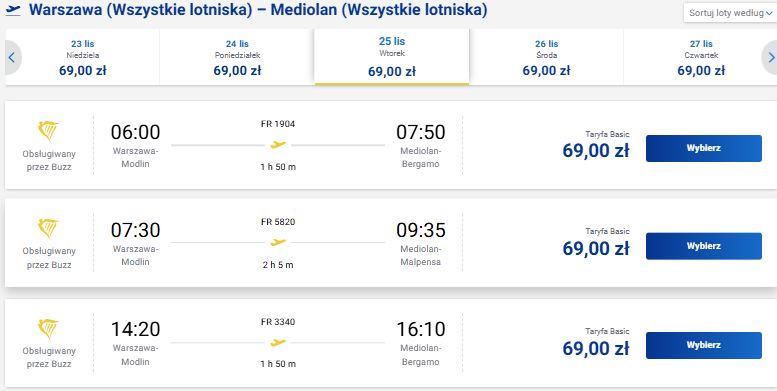Click the Ryanair harp logo for flight FR 5820

(48, 228)
